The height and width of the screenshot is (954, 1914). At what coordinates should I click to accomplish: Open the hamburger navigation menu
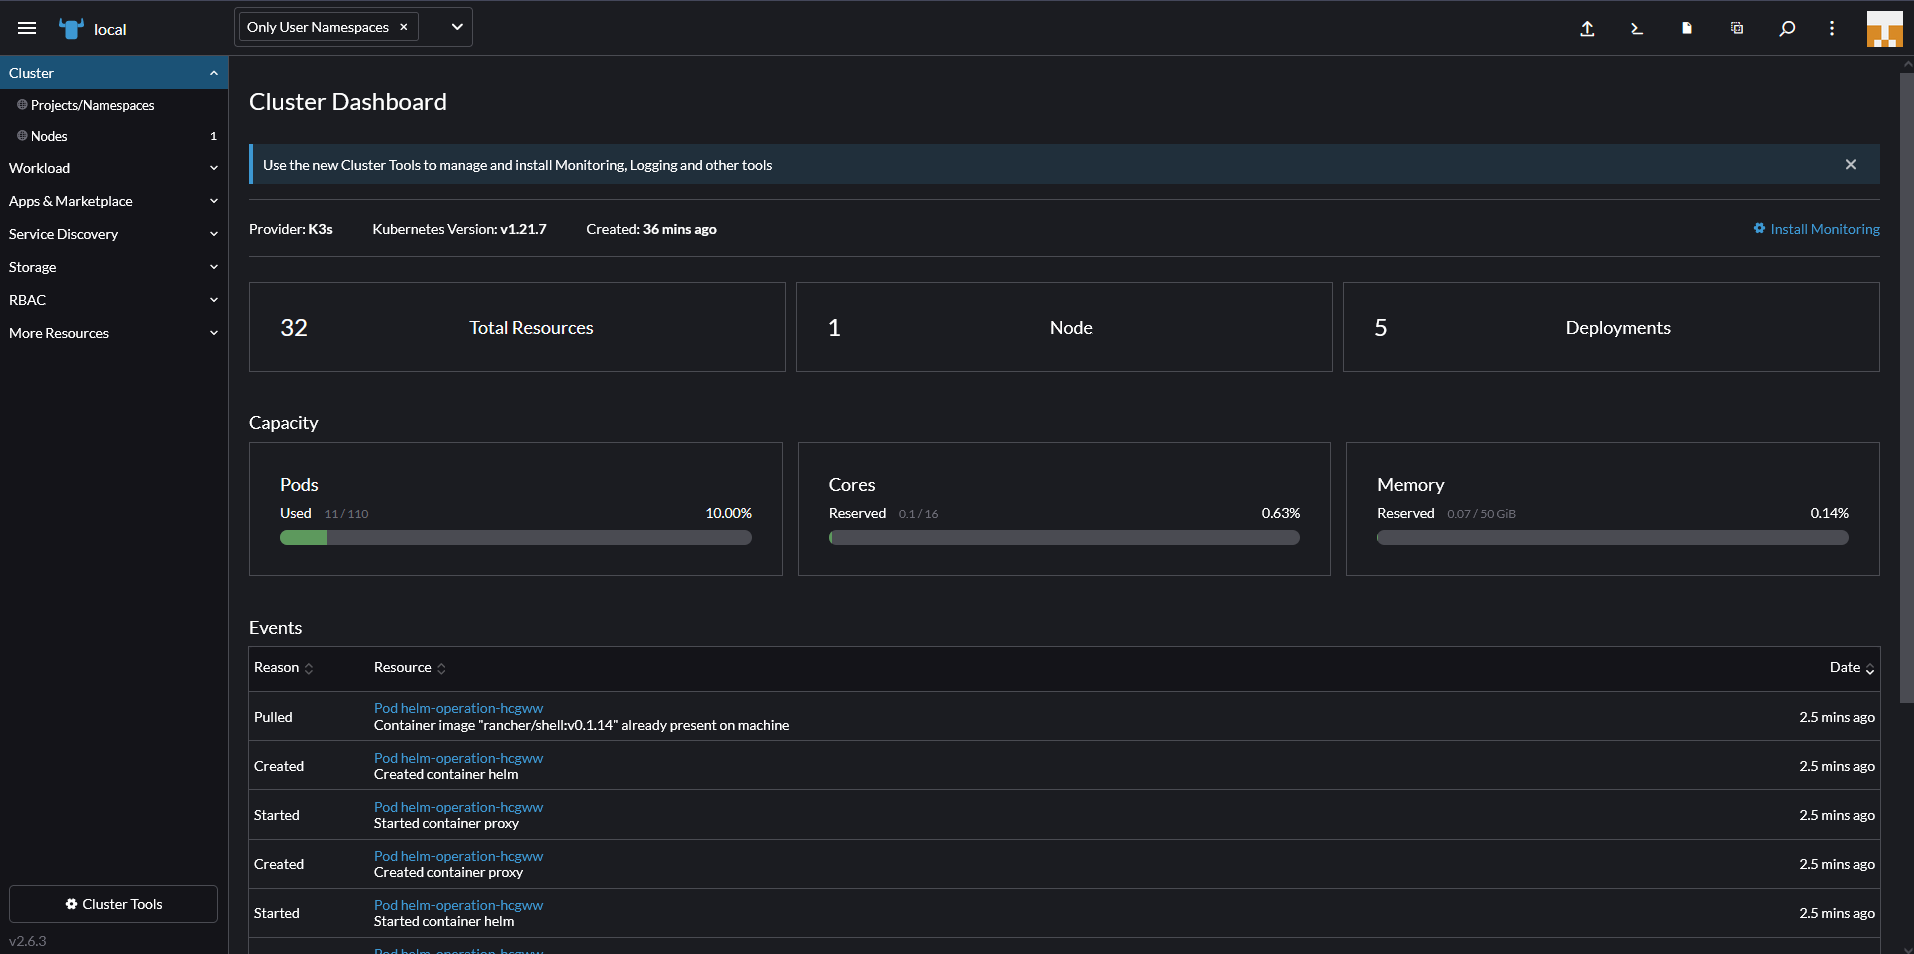point(27,28)
